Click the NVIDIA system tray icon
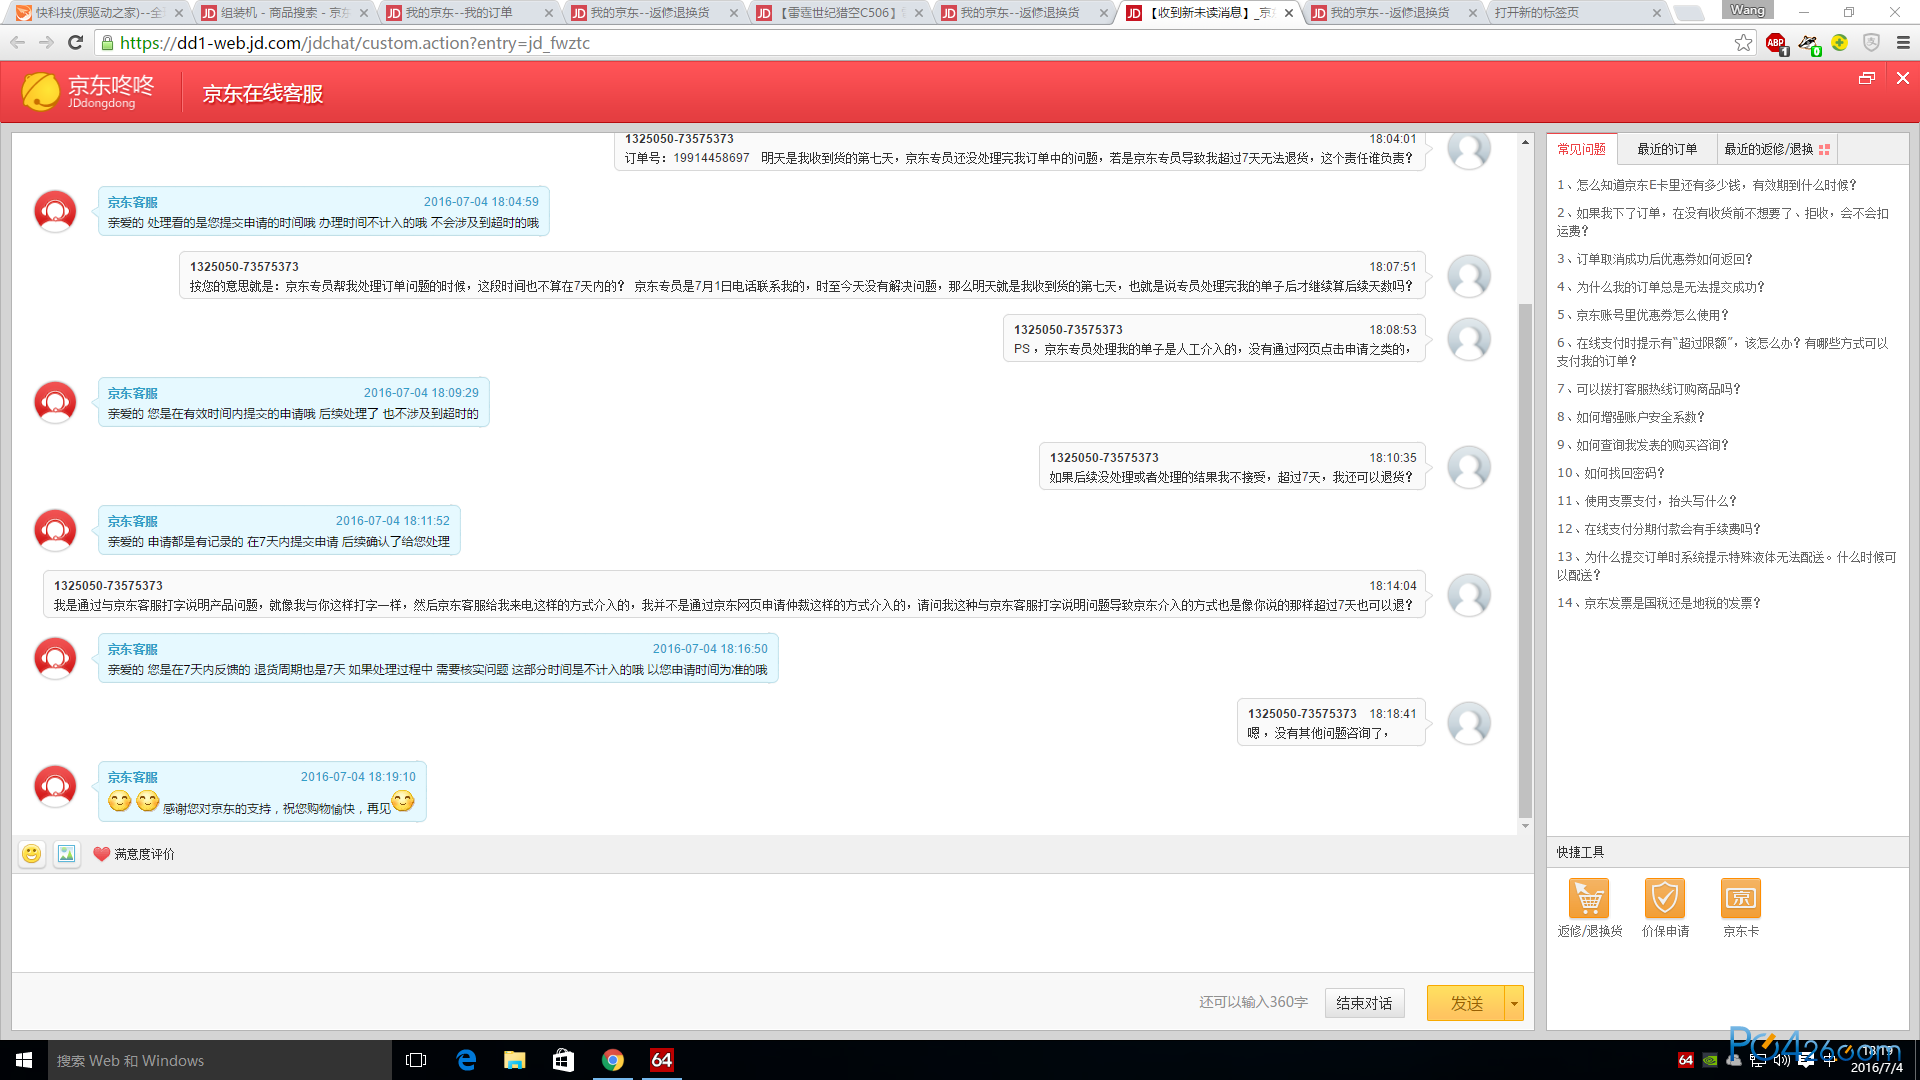 (1710, 1060)
